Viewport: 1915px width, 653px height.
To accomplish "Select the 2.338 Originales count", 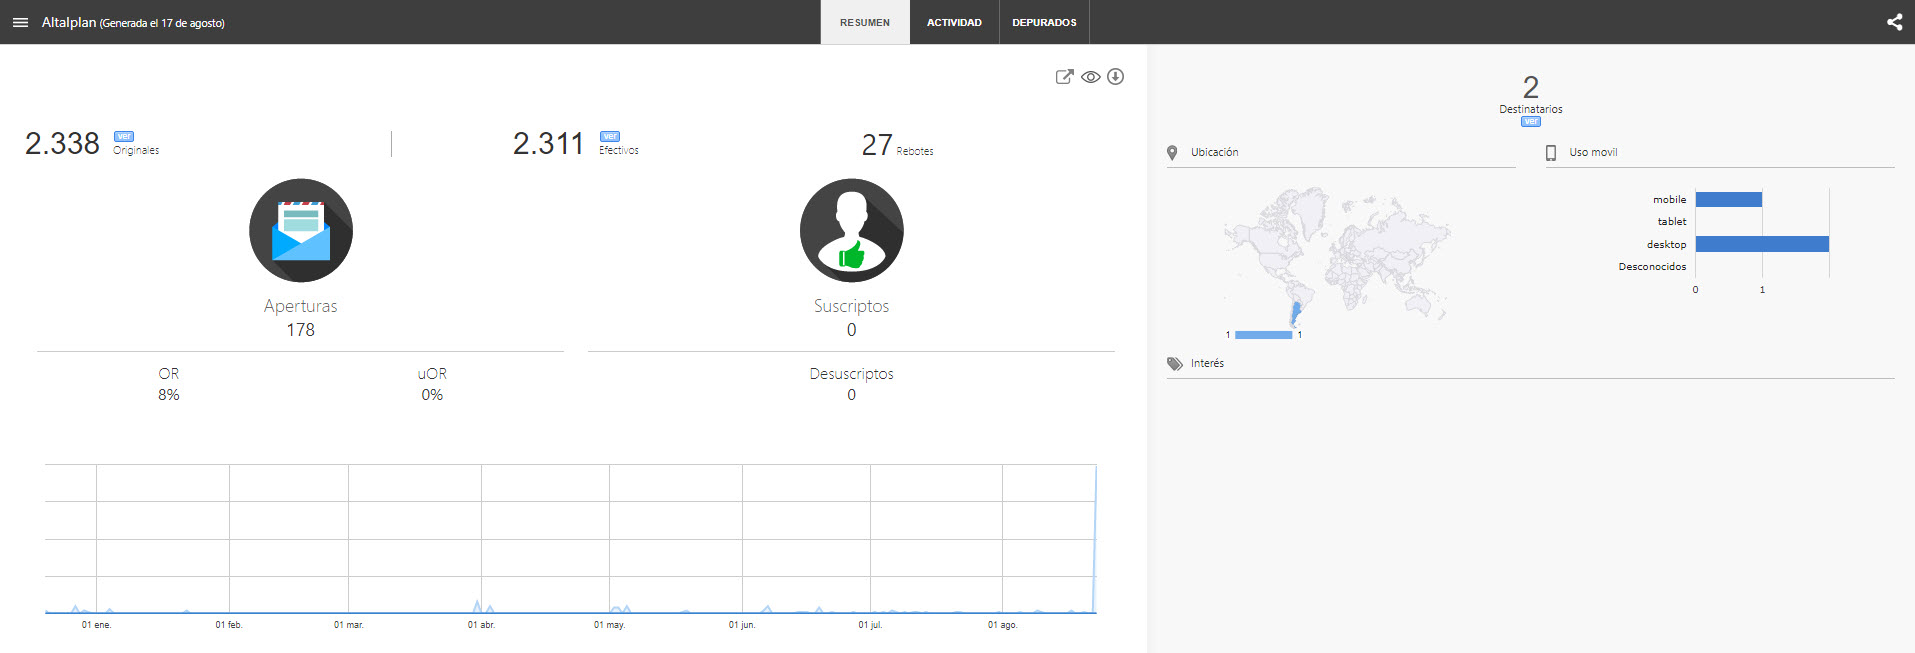I will coord(62,144).
